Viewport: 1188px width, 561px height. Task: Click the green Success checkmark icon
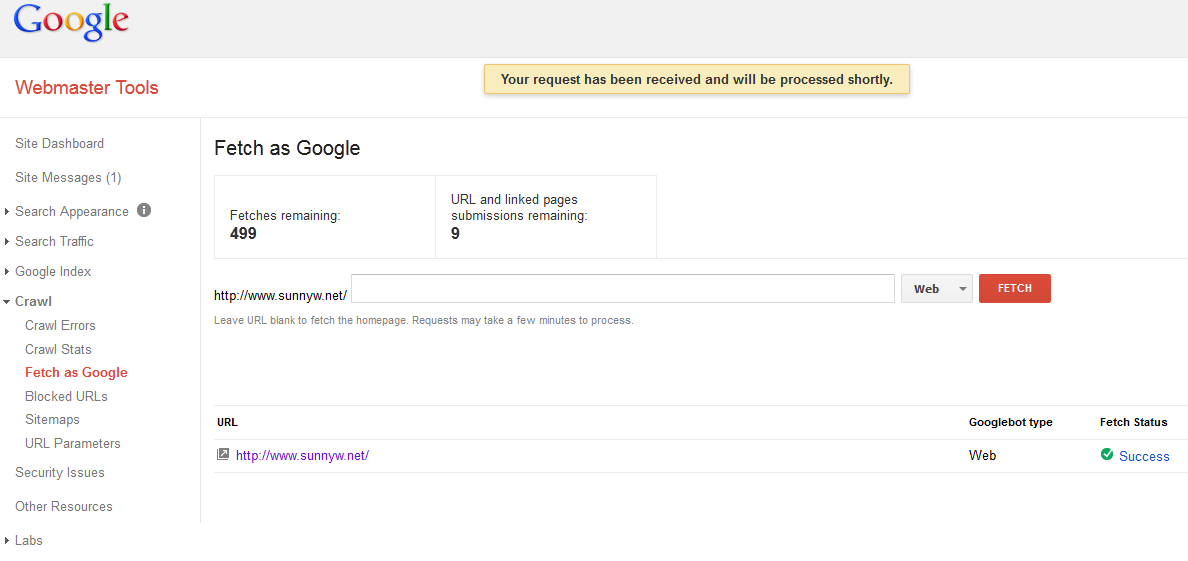(x=1107, y=455)
